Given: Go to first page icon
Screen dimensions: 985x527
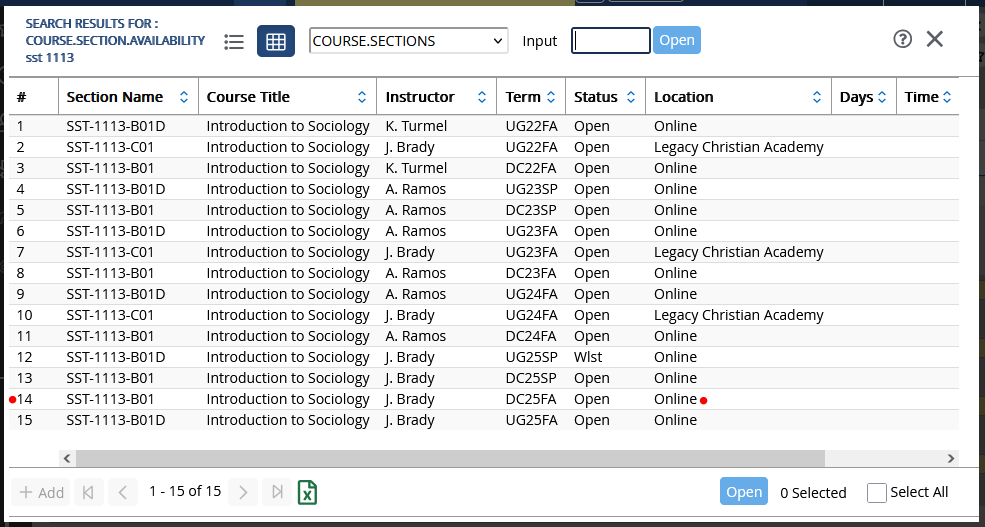Looking at the screenshot, I should coord(88,492).
